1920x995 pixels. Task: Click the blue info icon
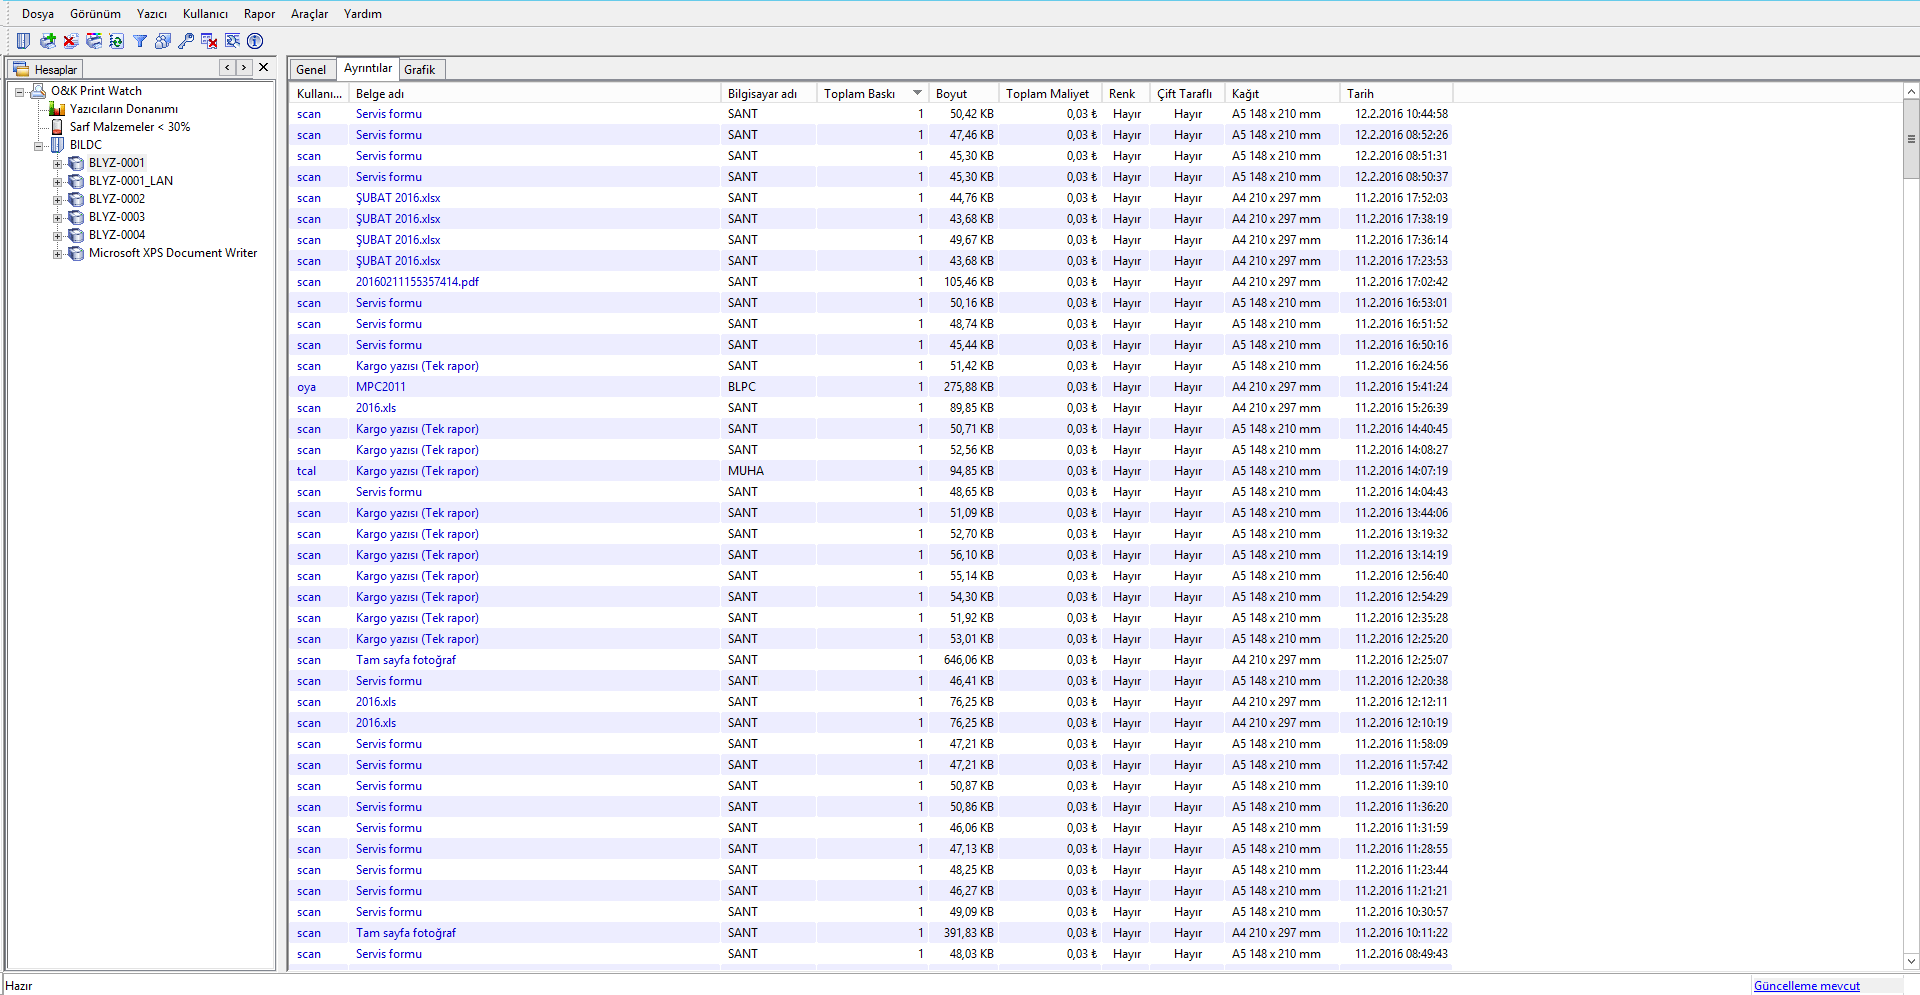click(x=255, y=41)
